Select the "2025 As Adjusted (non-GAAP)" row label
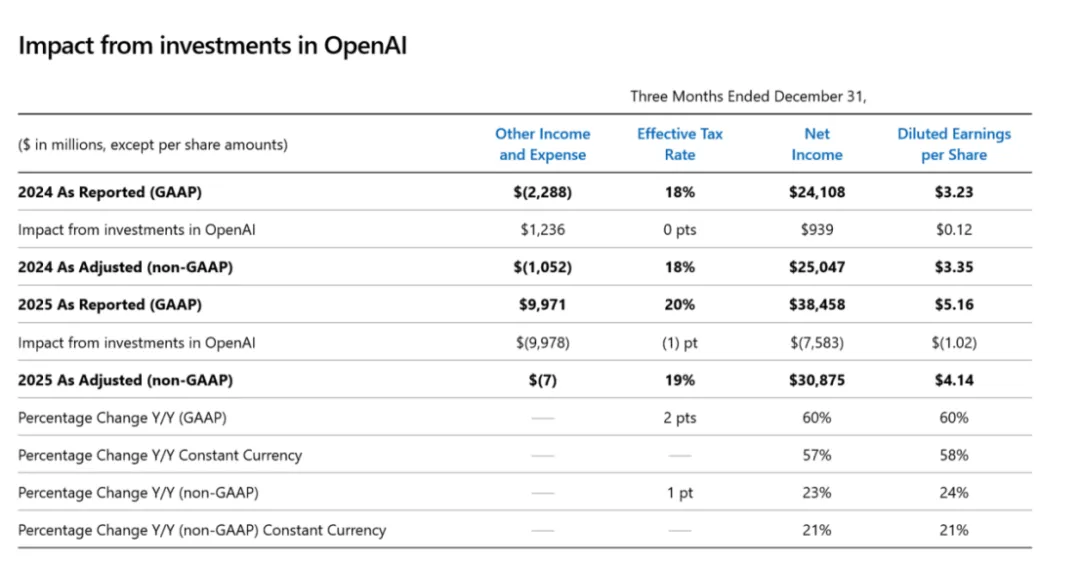1080x563 pixels. point(131,380)
